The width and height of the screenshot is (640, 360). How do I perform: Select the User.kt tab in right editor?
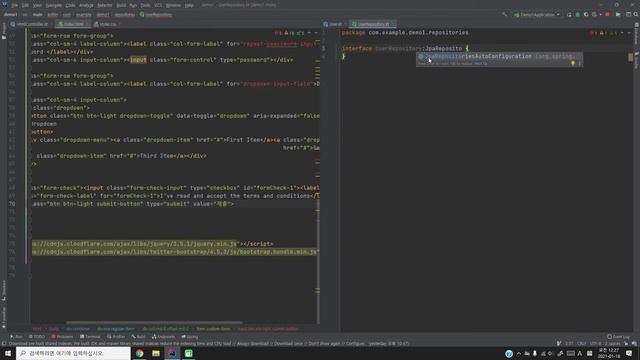[335, 24]
